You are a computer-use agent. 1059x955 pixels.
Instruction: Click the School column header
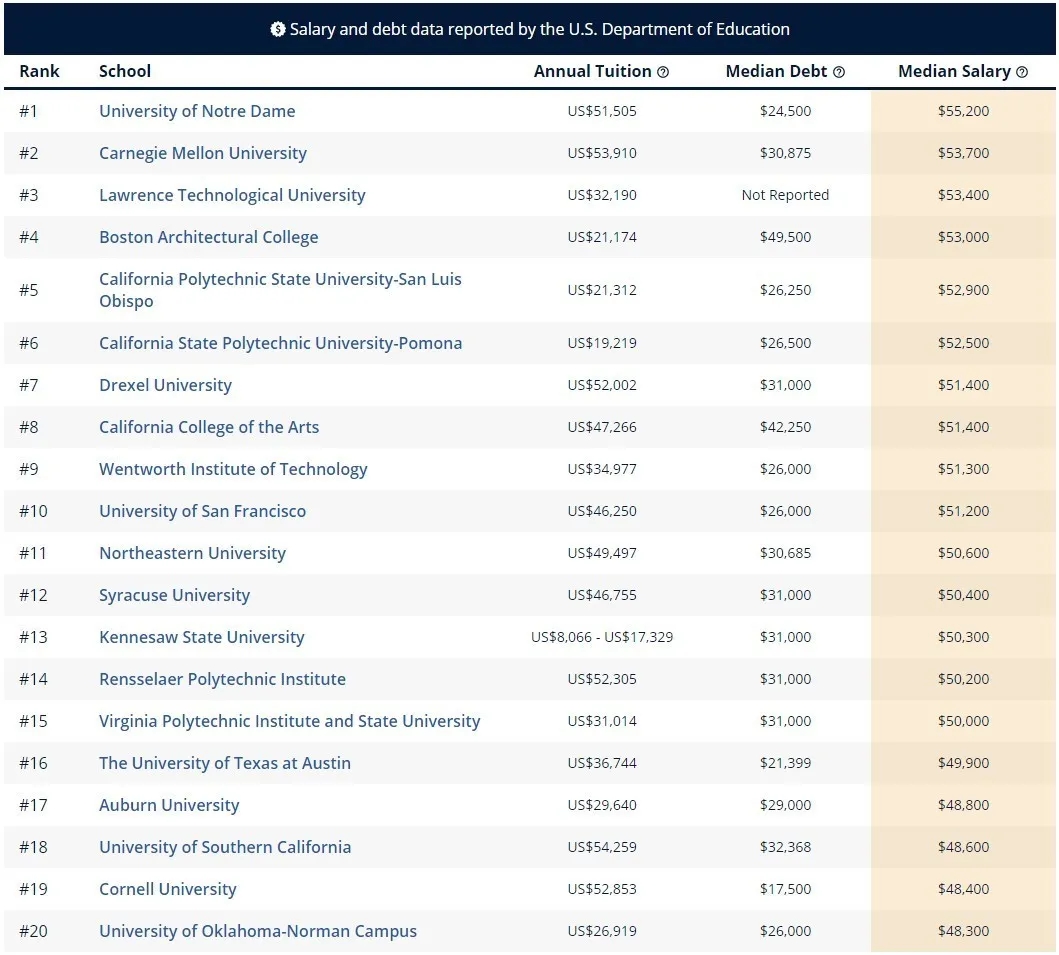point(125,71)
